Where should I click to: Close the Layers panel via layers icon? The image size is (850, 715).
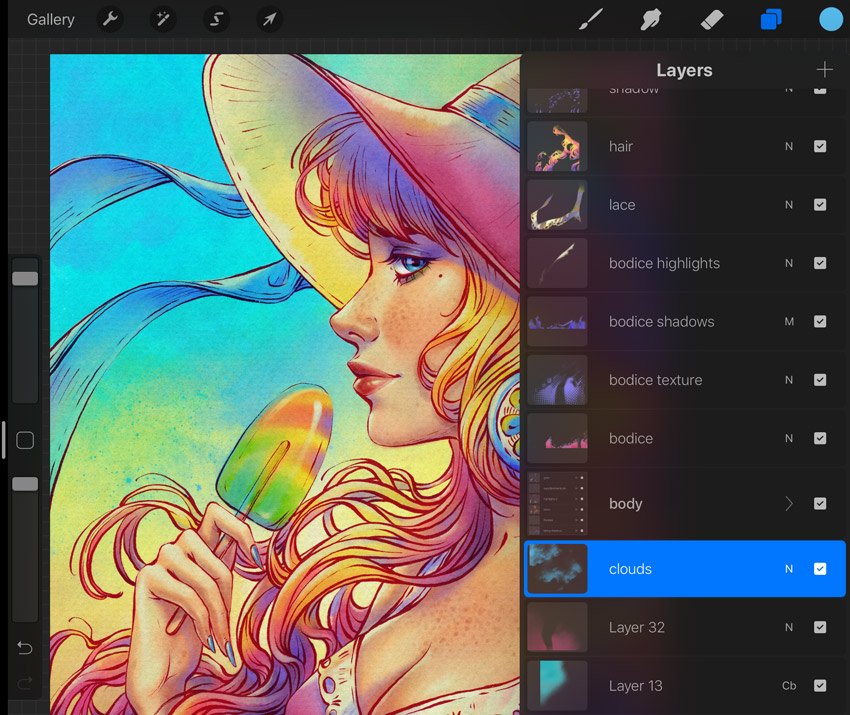(770, 19)
